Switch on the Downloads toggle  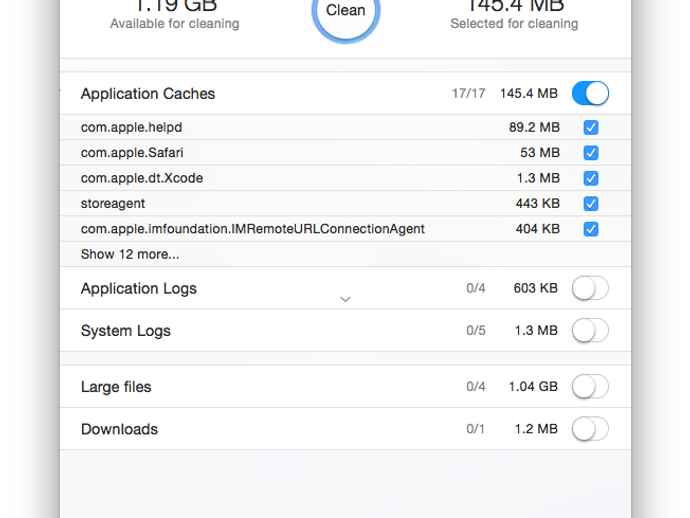click(590, 429)
